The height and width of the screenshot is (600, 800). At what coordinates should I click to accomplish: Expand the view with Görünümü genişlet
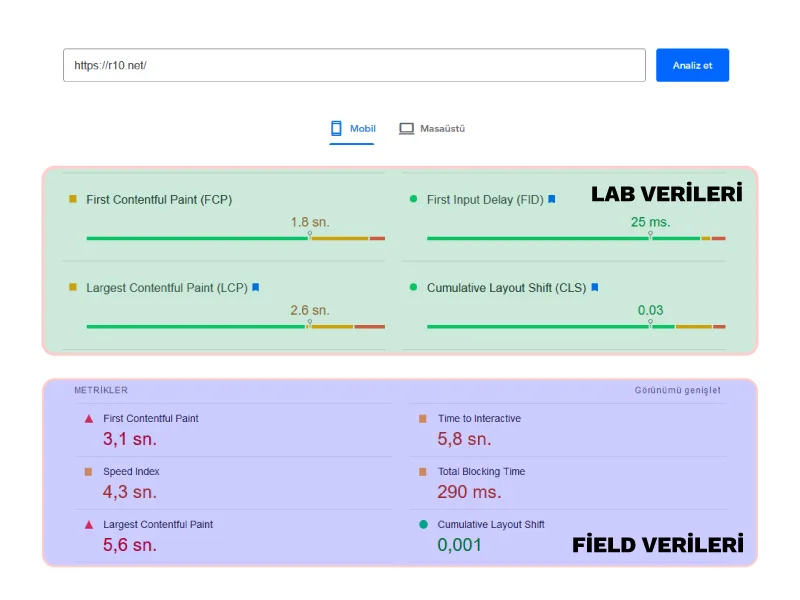pos(677,391)
